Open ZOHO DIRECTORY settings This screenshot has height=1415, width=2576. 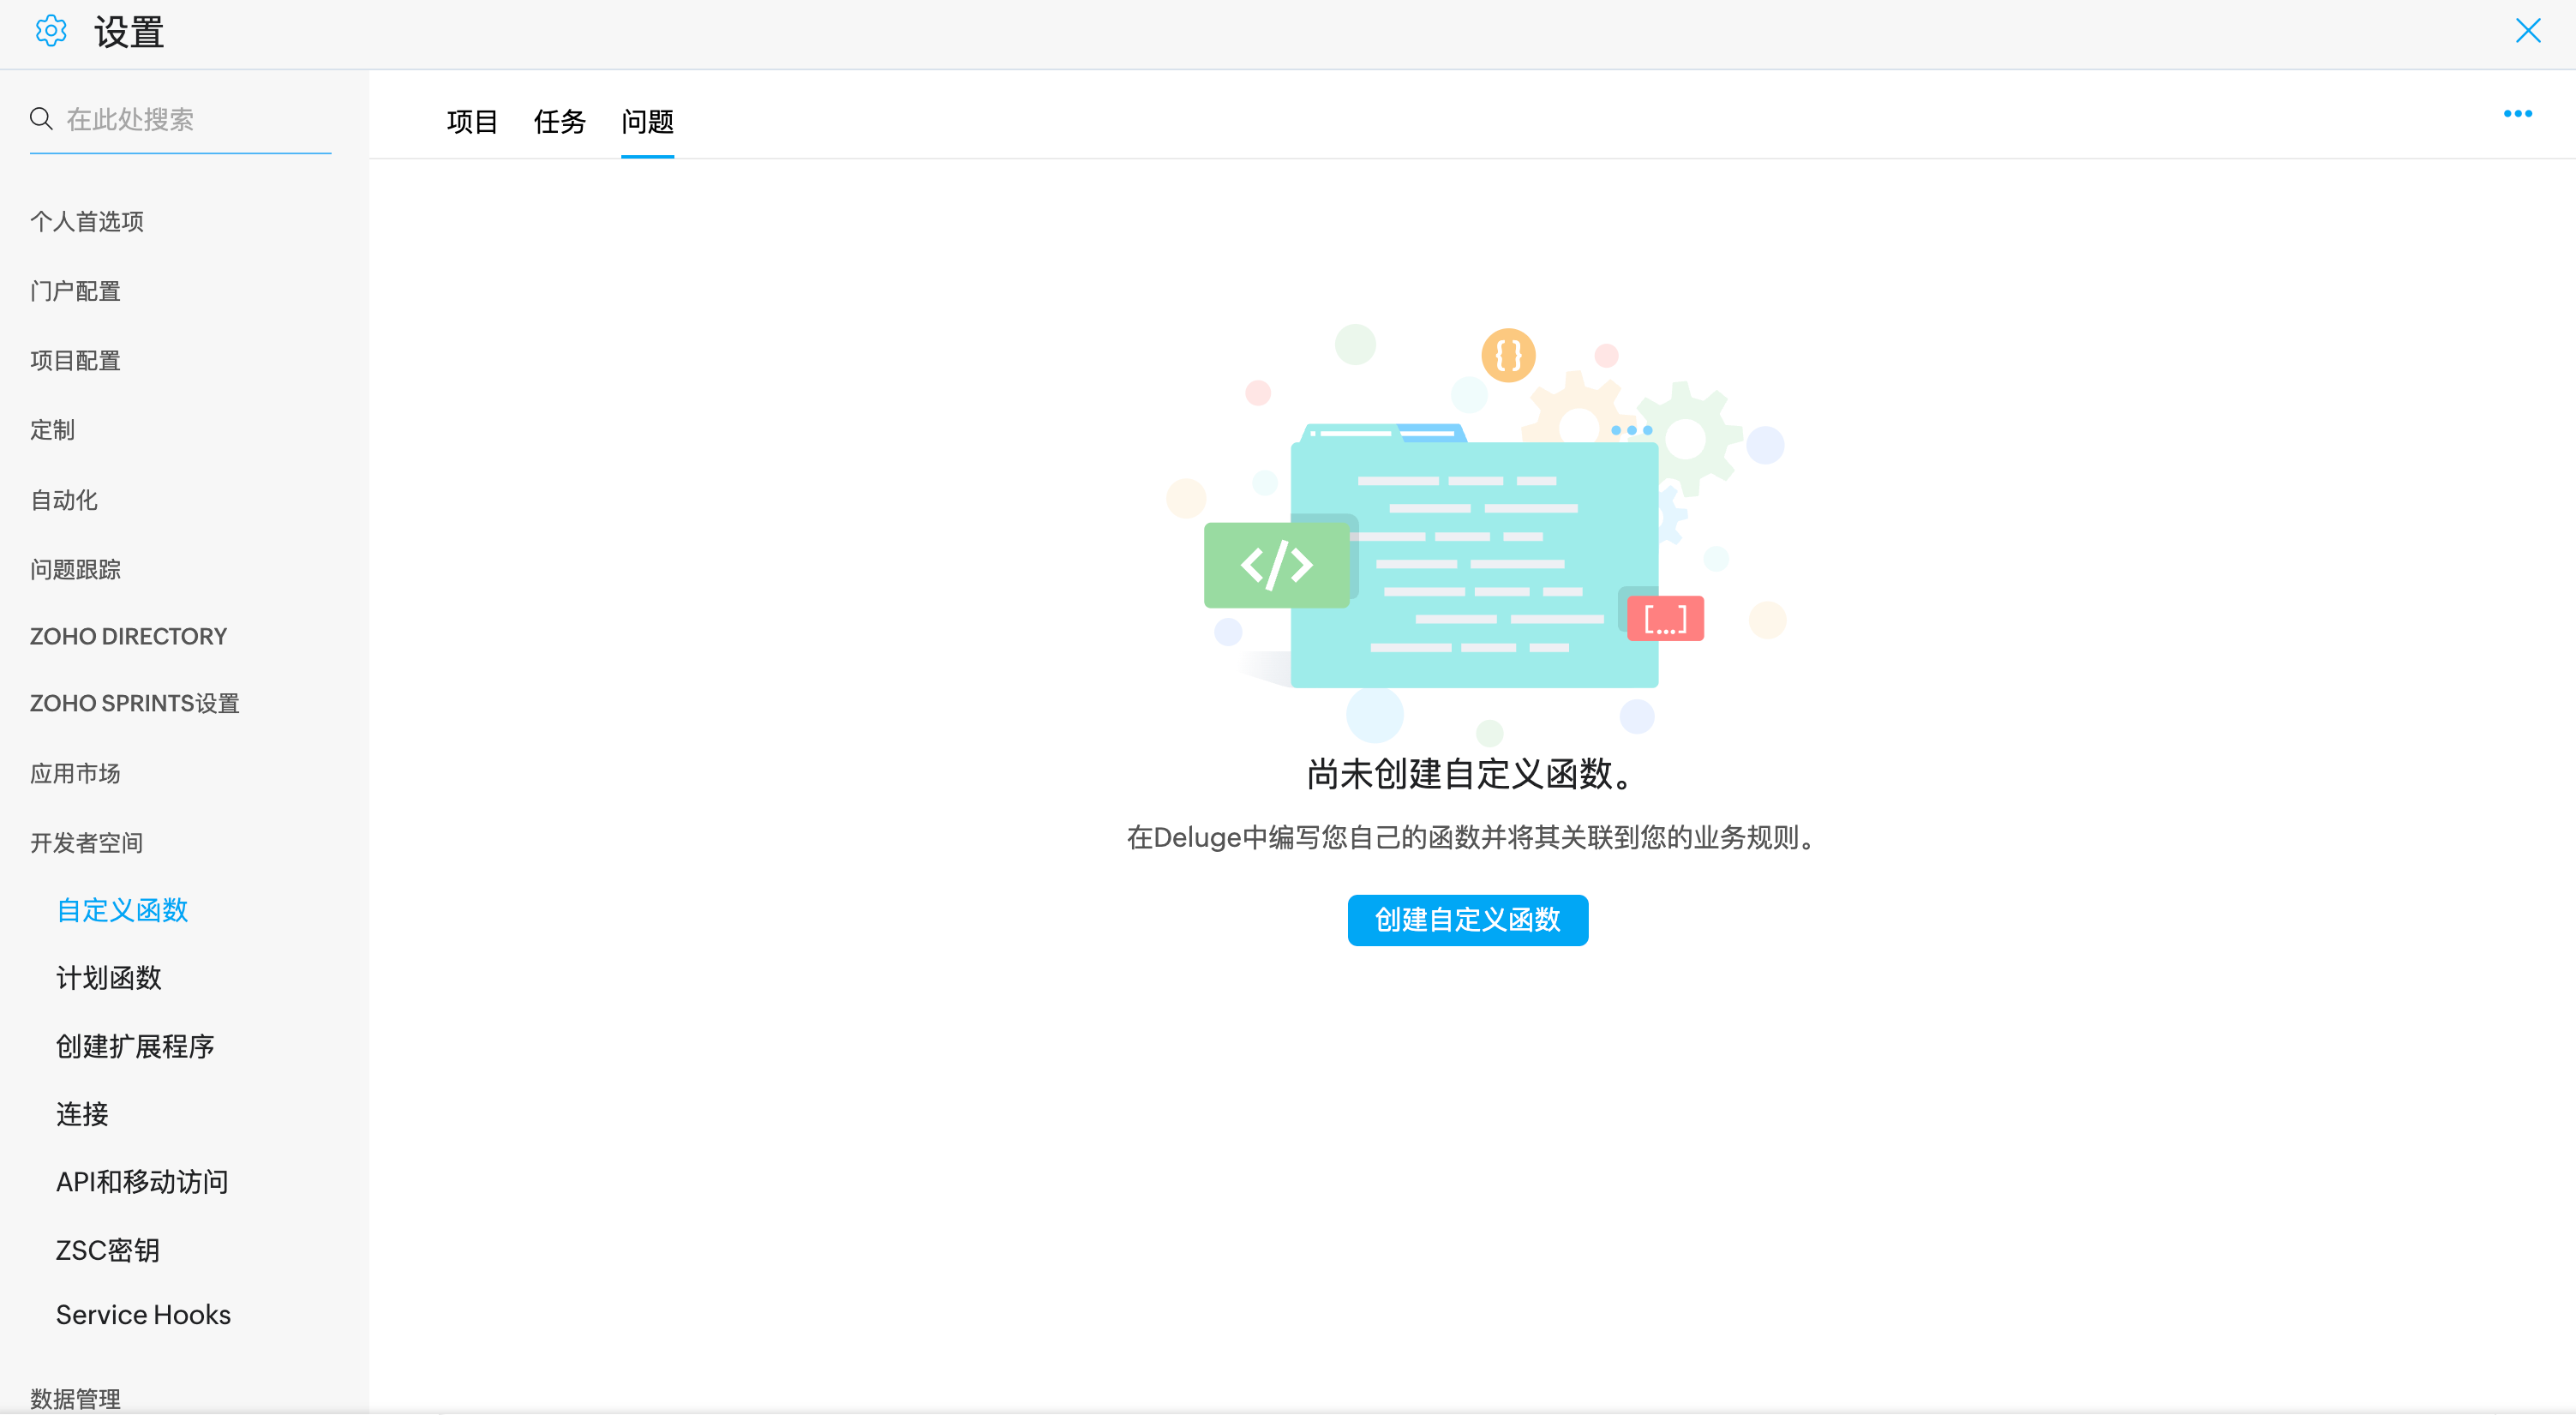click(128, 636)
